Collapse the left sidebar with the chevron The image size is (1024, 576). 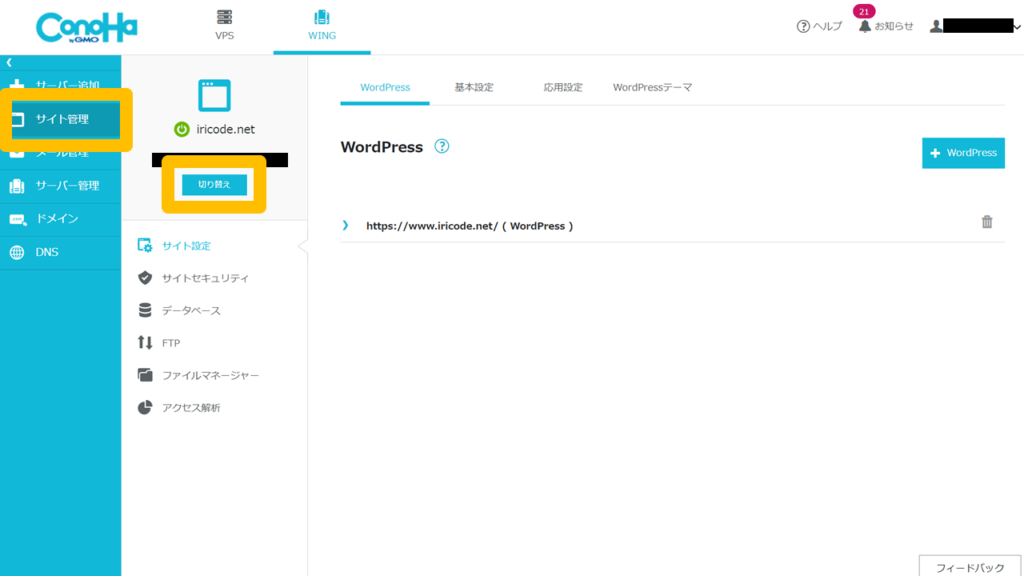(9, 63)
